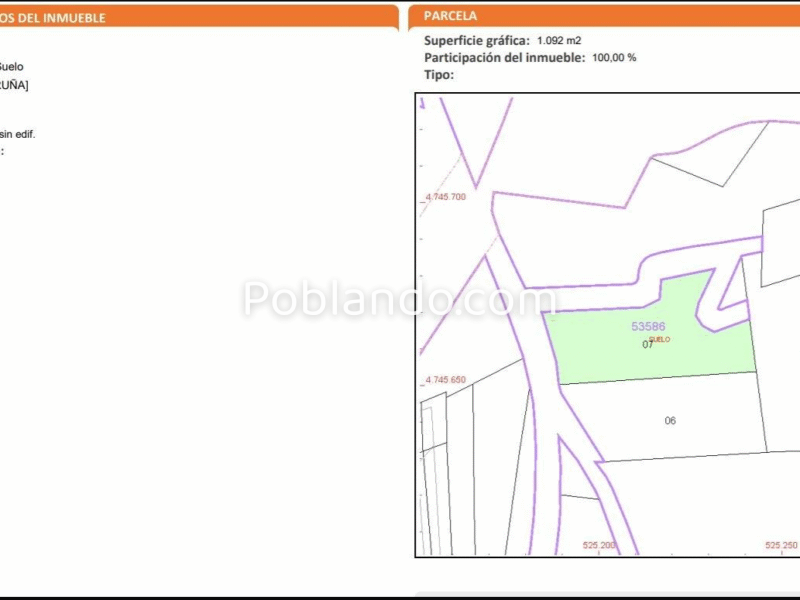Viewport: 800px width, 600px height.
Task: Click the coordinate label 4.745.650
Action: click(x=444, y=381)
